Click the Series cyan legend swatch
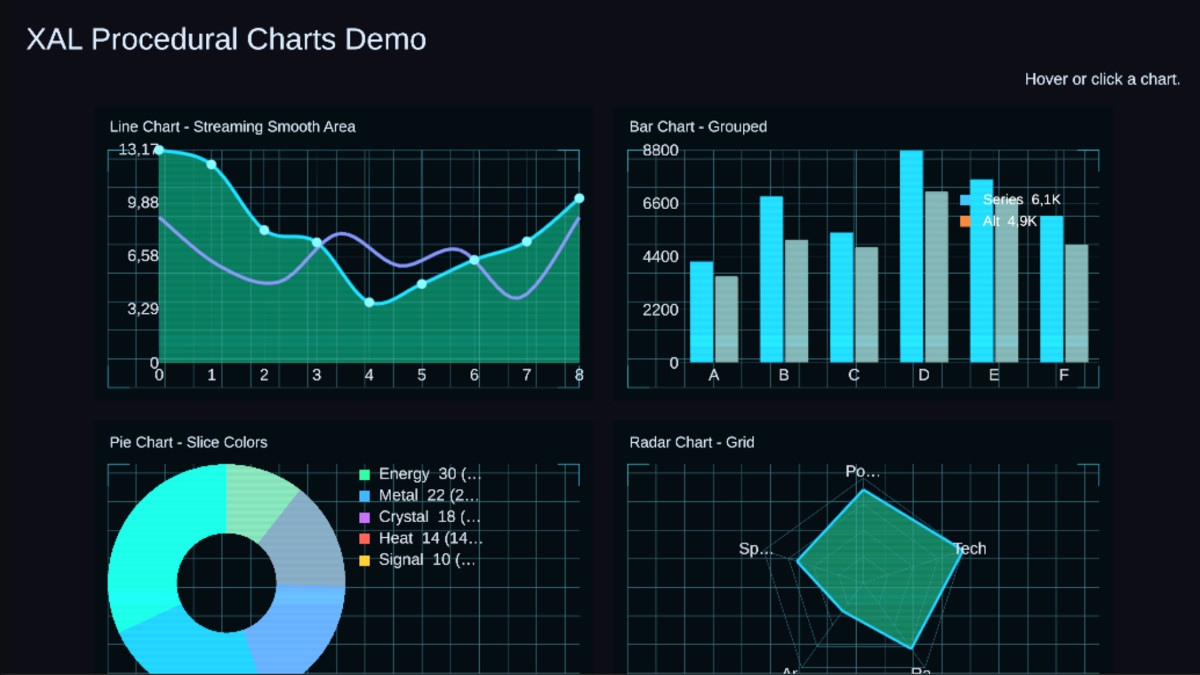Screen dimensions: 1200x675 click(966, 200)
